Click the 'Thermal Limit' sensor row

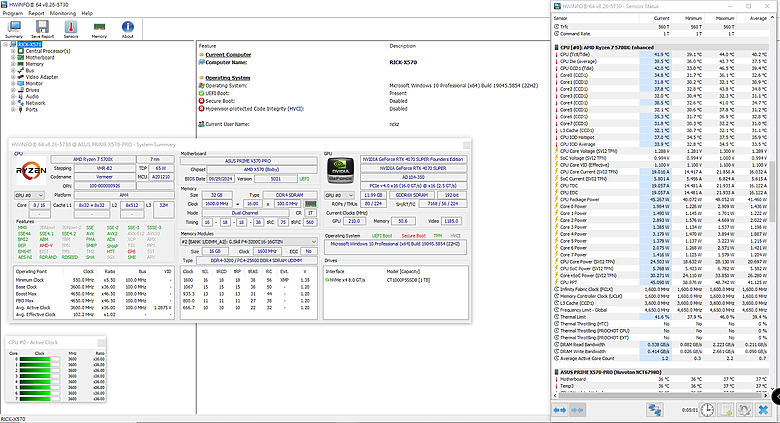(661, 317)
